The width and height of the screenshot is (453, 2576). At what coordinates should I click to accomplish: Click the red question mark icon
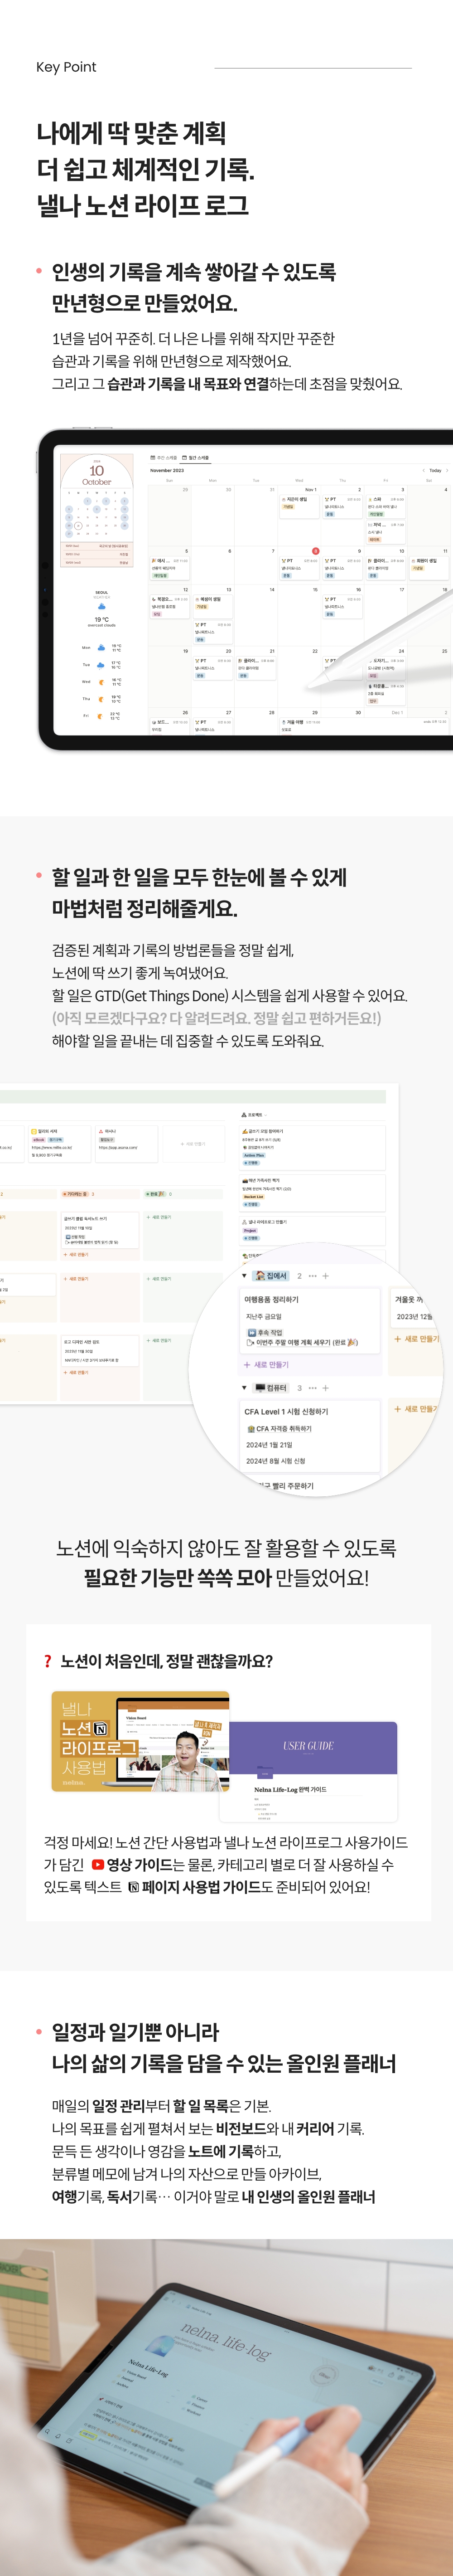point(47,1661)
